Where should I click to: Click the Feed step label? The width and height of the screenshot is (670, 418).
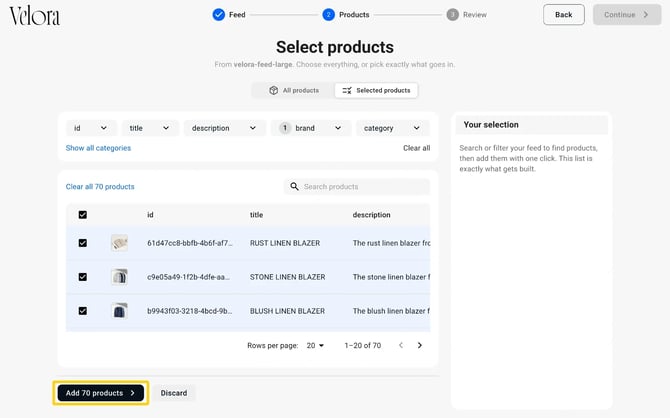pos(237,15)
